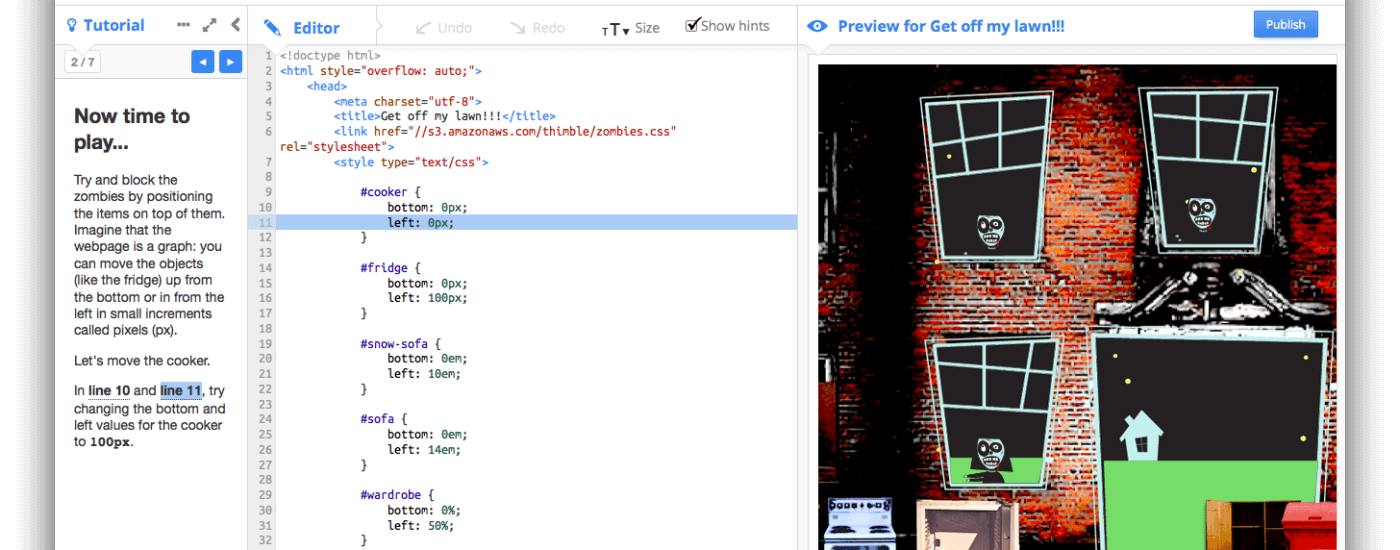Click 'bottom: 0%;' under wardrobe
The width and height of the screenshot is (1400, 550).
424,510
